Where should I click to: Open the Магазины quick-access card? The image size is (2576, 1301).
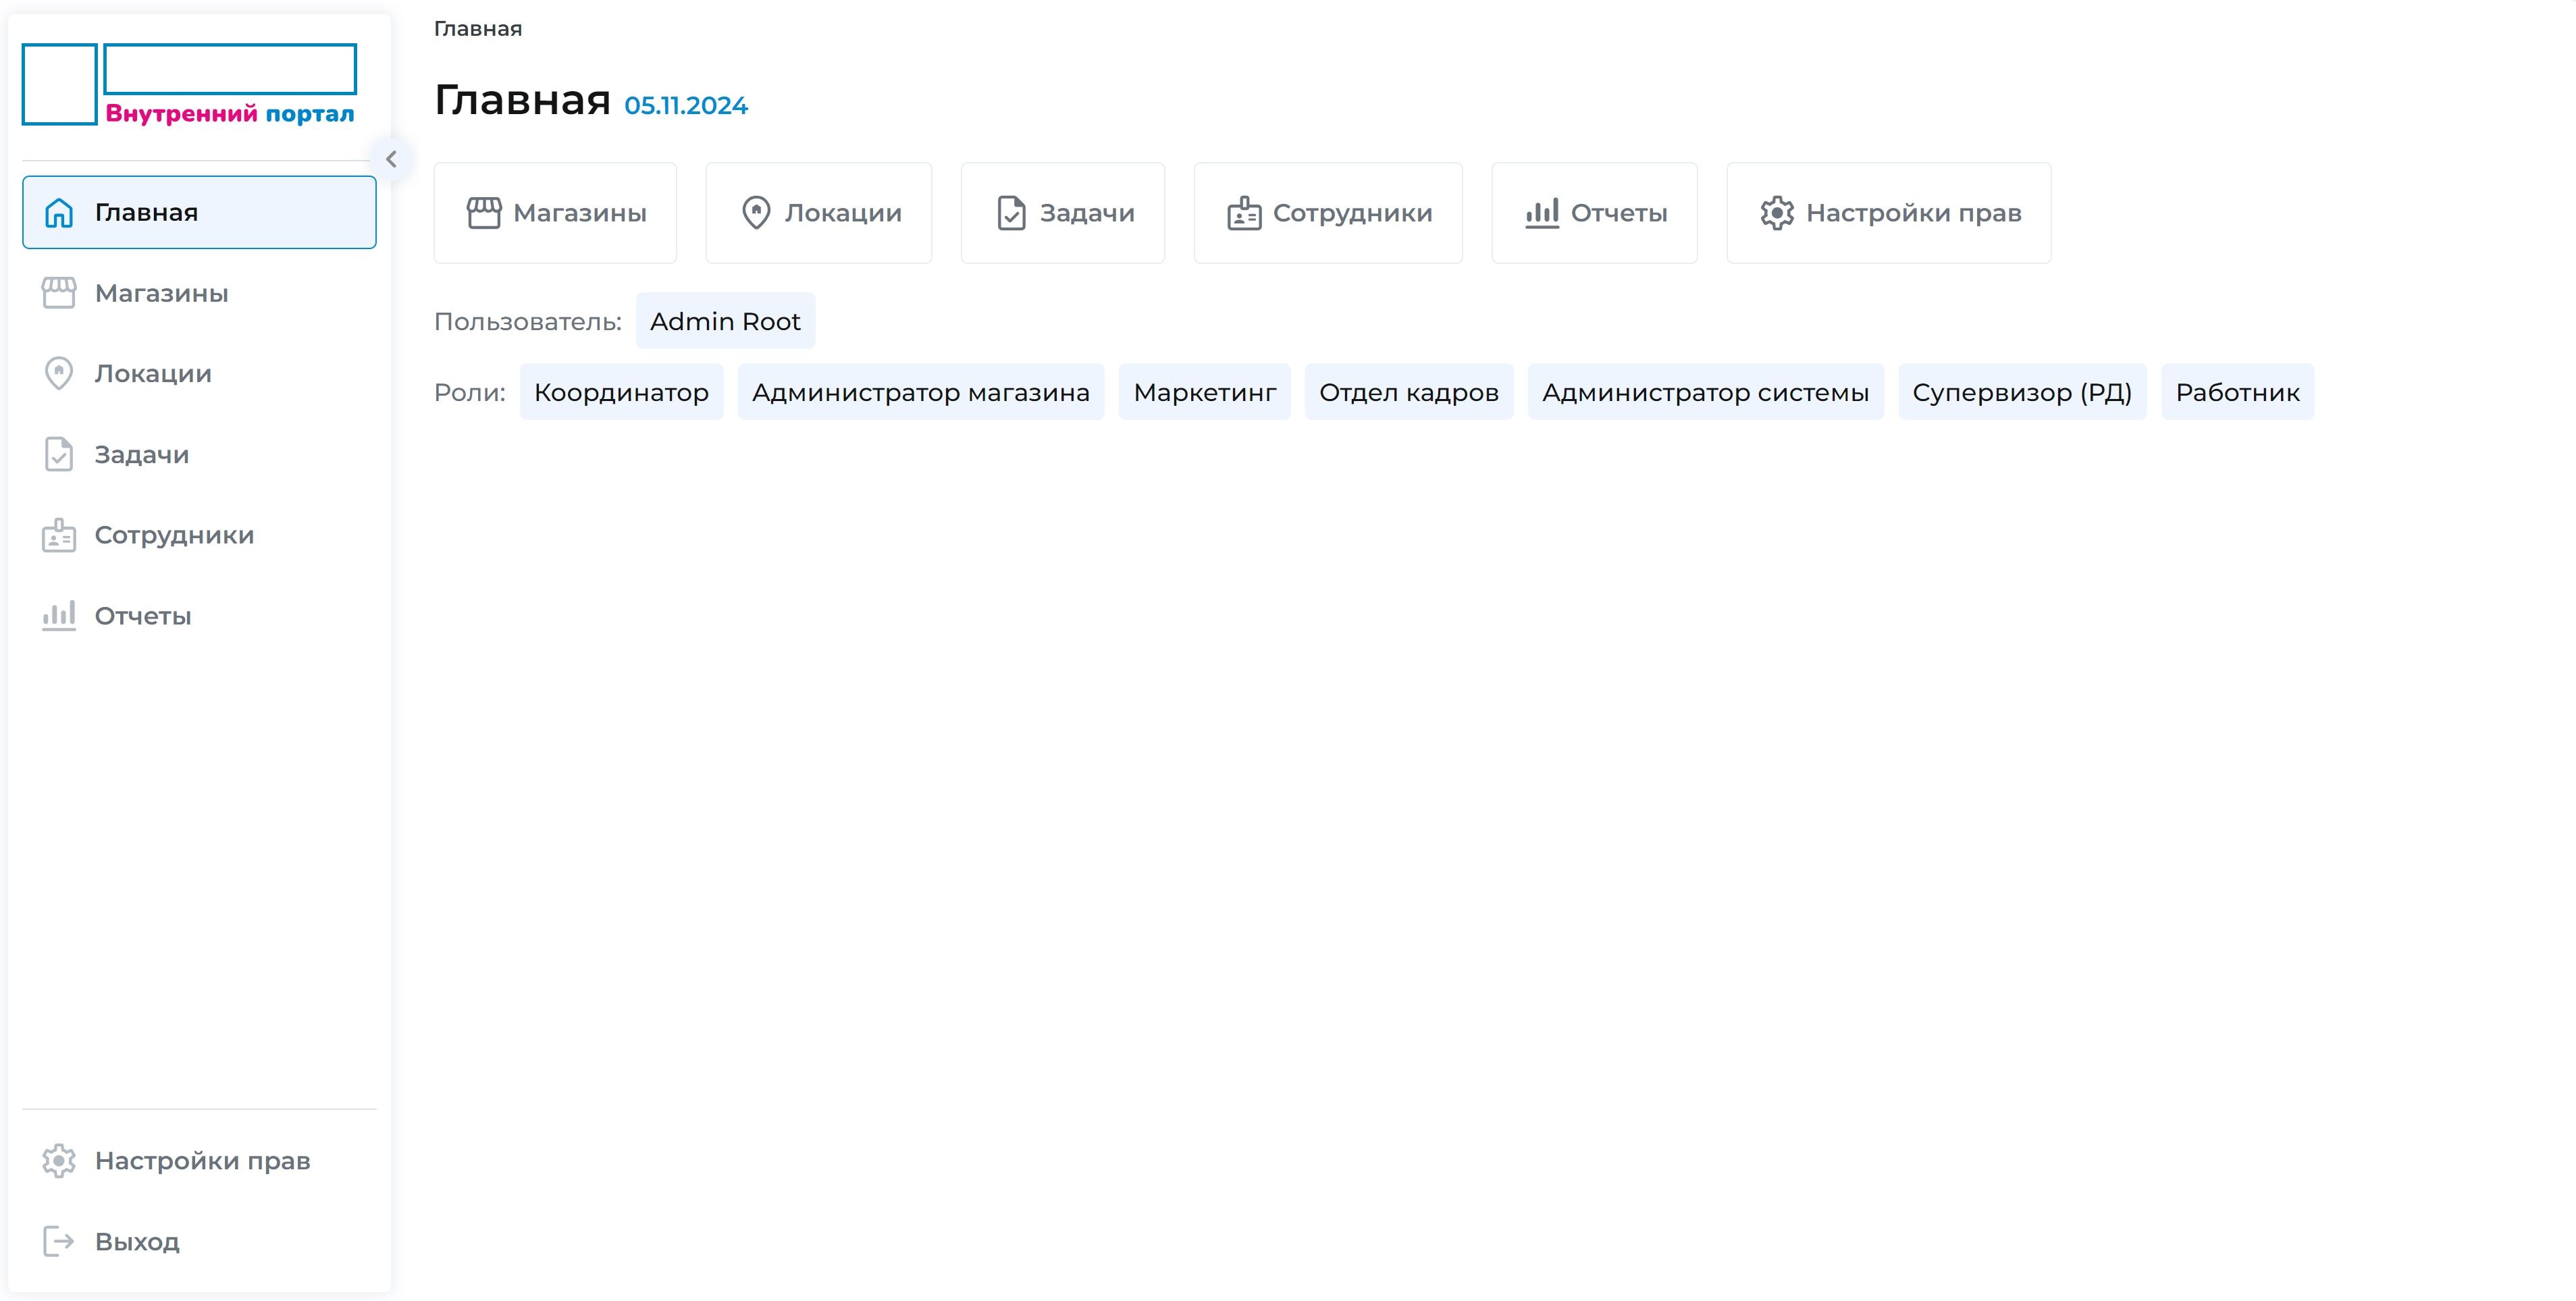point(555,213)
